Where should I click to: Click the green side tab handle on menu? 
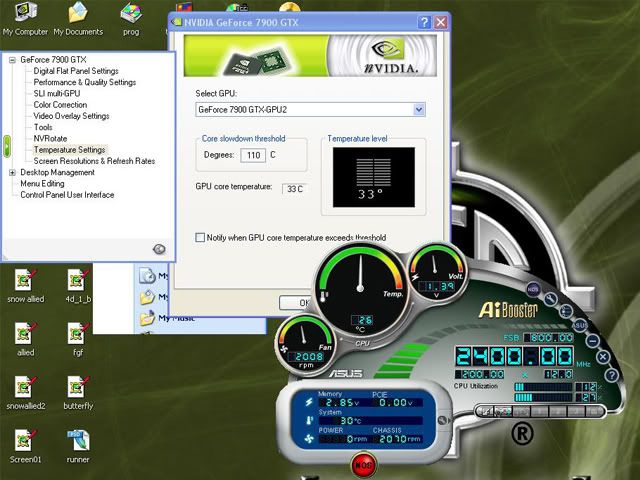pos(7,146)
